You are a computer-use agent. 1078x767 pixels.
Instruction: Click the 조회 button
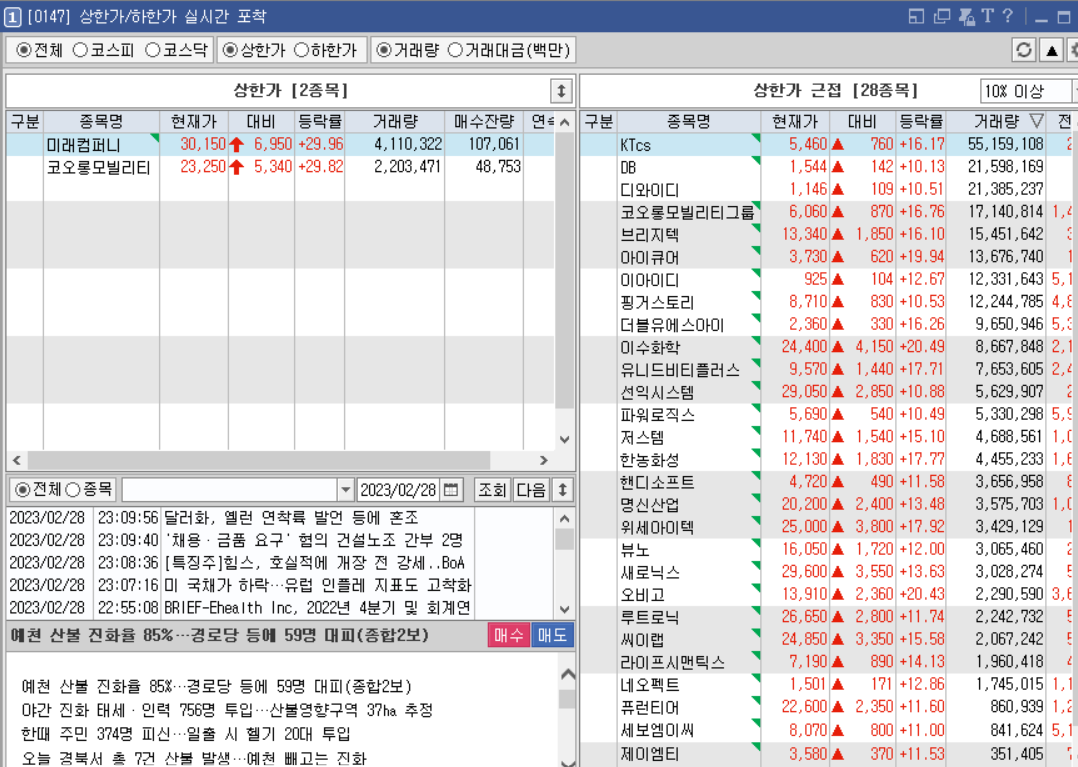[x=492, y=490]
